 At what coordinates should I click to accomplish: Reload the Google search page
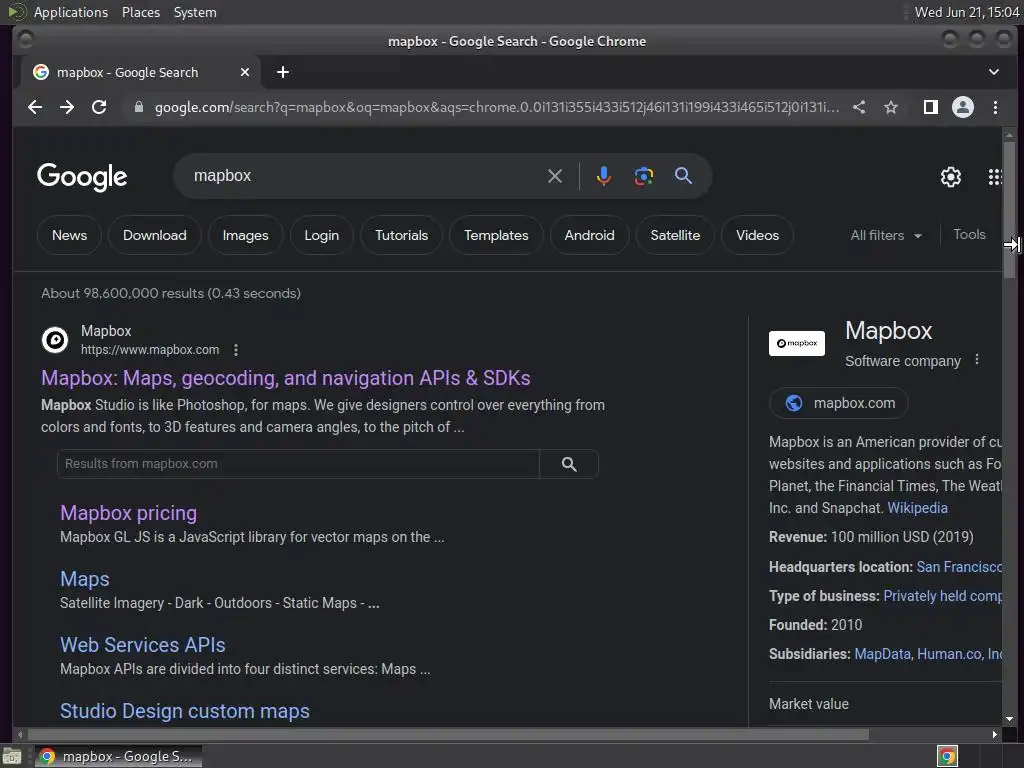tap(99, 107)
